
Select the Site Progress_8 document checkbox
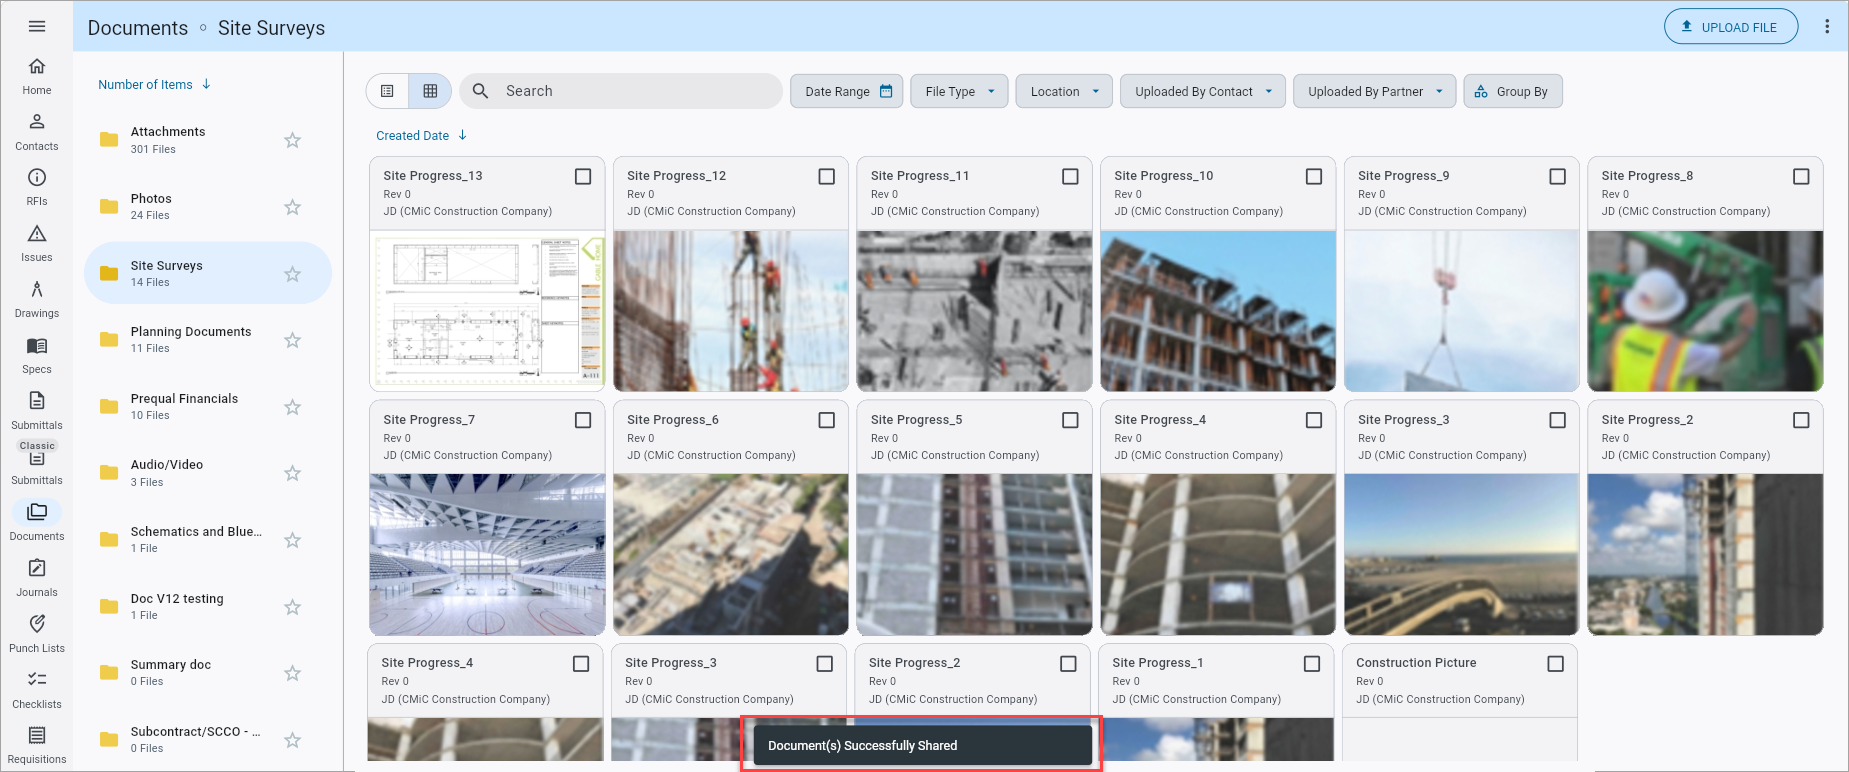1801,176
